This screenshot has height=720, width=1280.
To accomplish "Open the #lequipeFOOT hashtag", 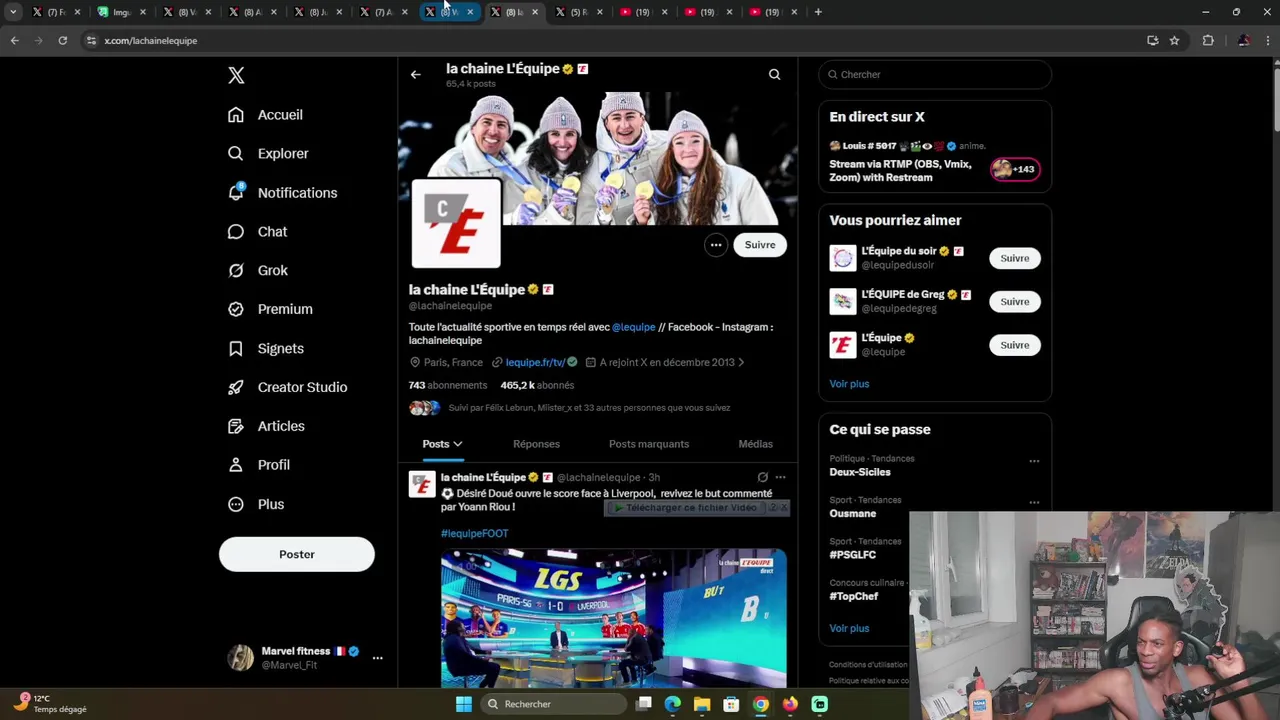I will tap(475, 534).
